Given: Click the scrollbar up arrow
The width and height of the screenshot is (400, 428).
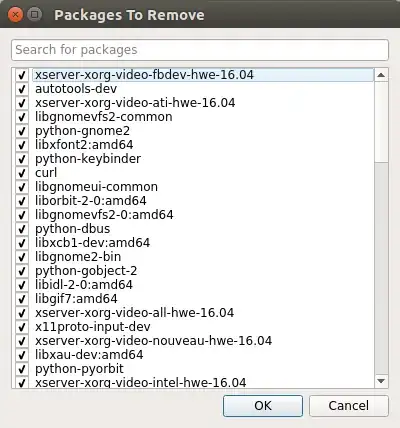Looking at the screenshot, I should coord(381,75).
